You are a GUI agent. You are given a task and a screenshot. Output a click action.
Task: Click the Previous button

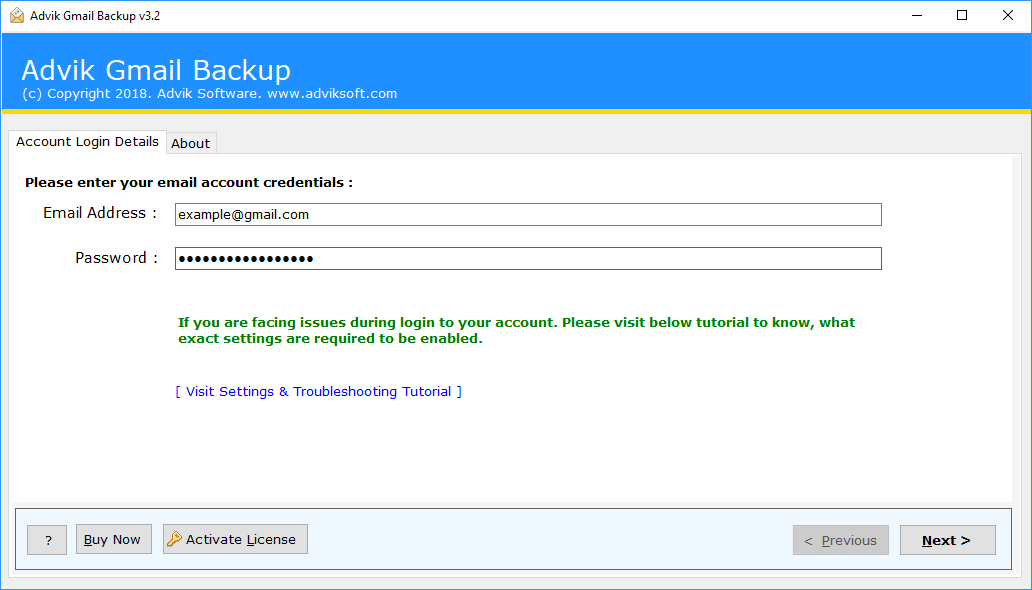(x=840, y=540)
